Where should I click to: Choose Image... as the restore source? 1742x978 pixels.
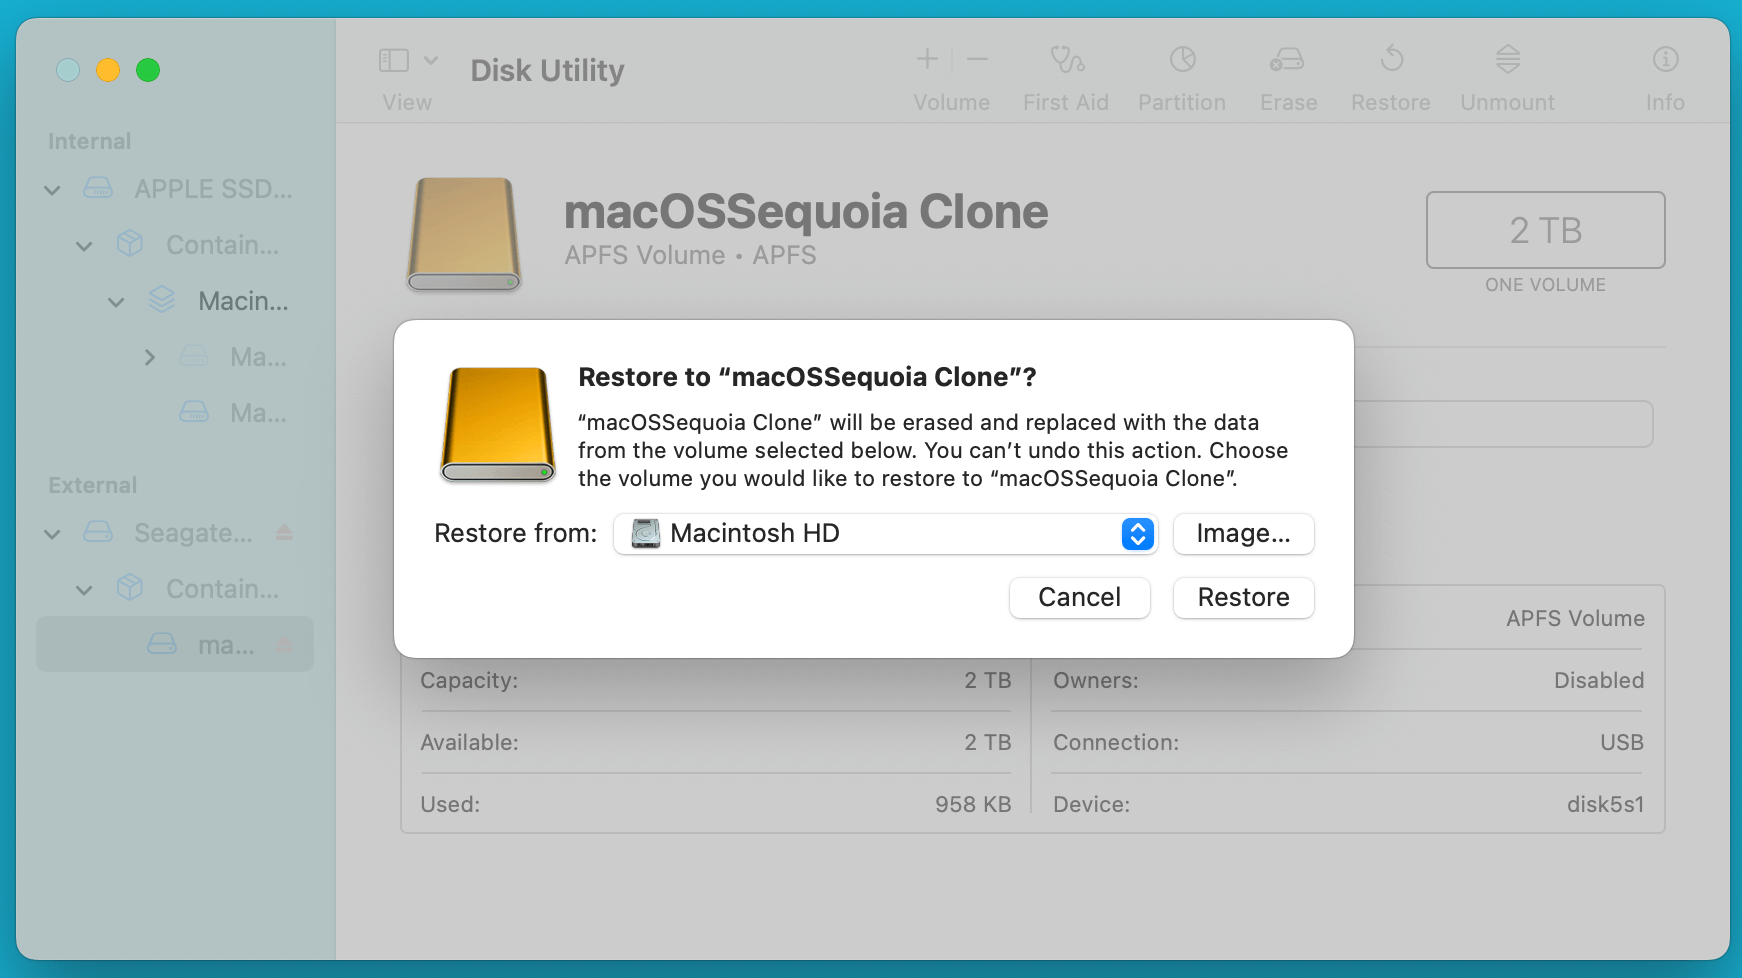(x=1243, y=534)
